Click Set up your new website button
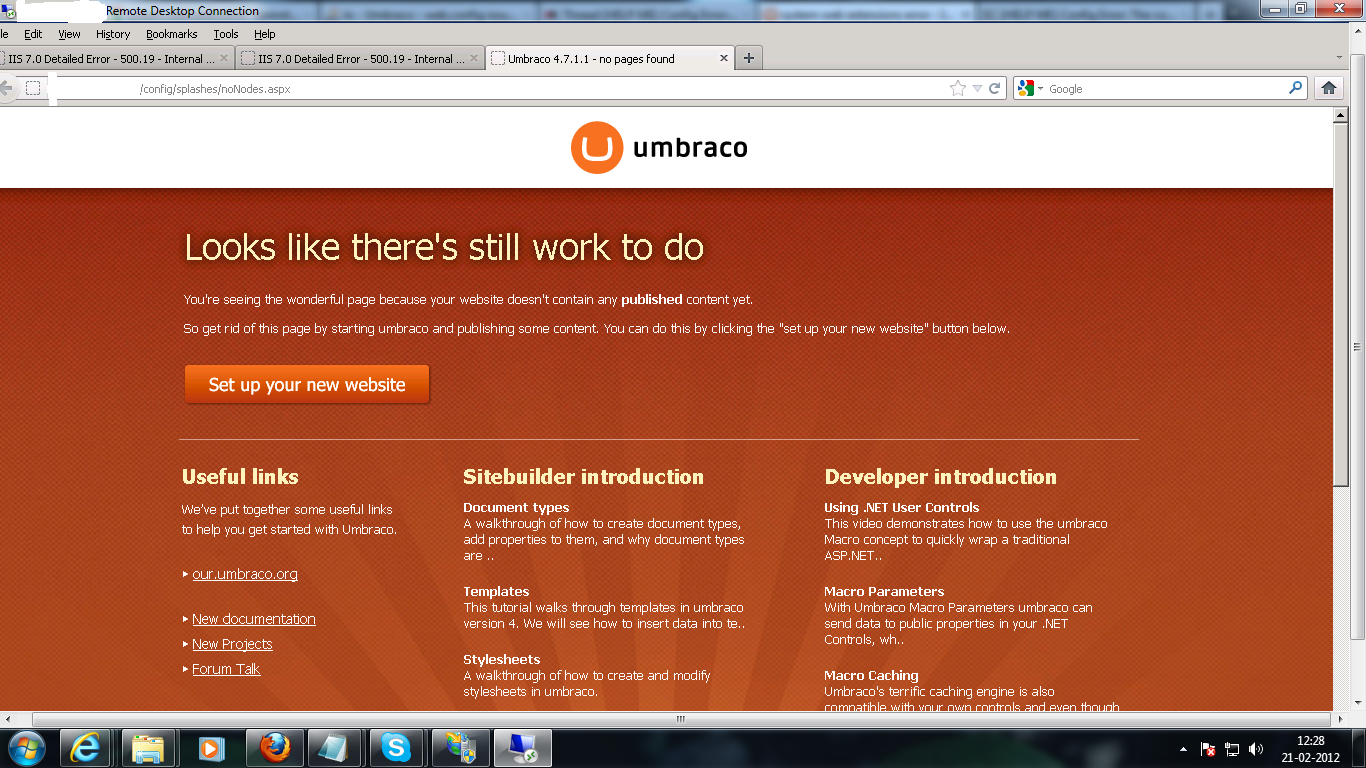 (307, 385)
